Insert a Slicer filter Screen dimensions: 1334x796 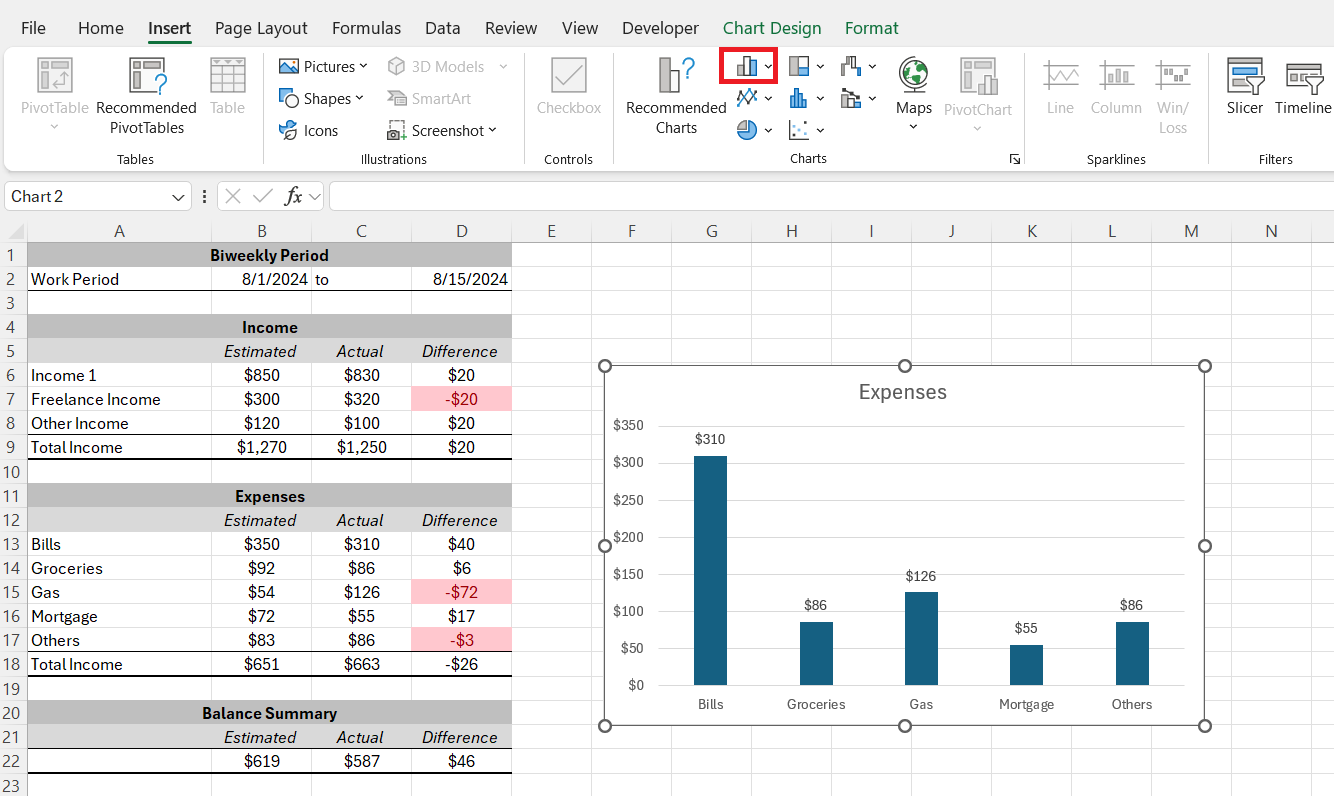(x=1245, y=88)
